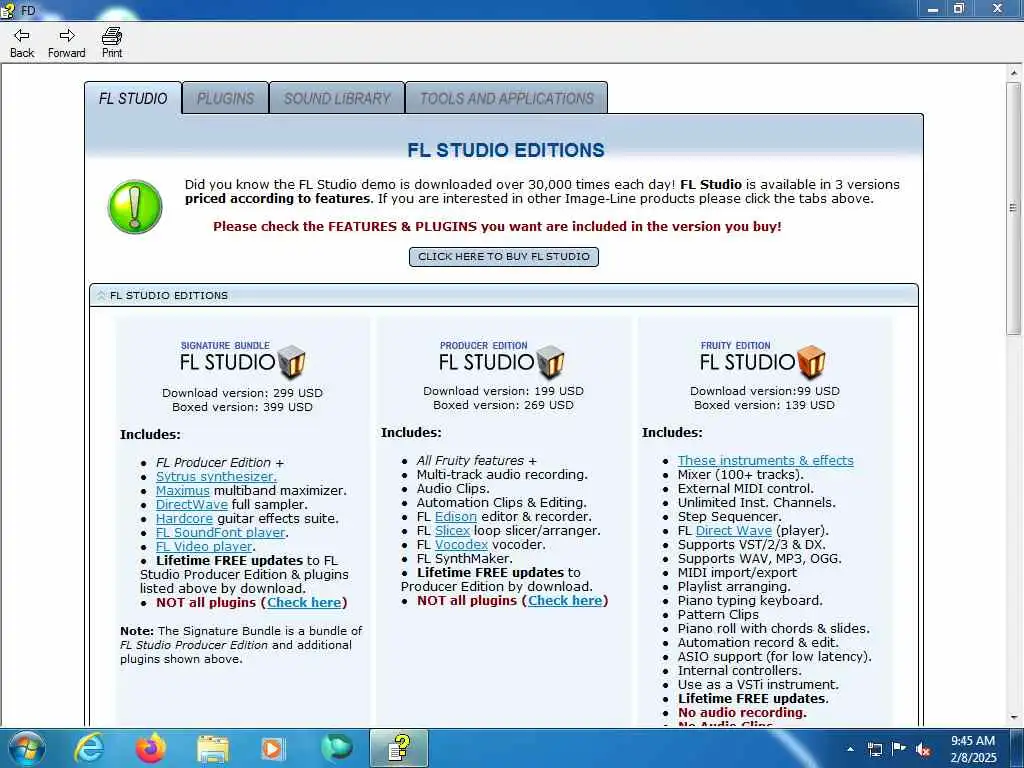Click the 'Multi-track audio recording.' list item
Image resolution: width=1024 pixels, height=768 pixels.
point(502,475)
